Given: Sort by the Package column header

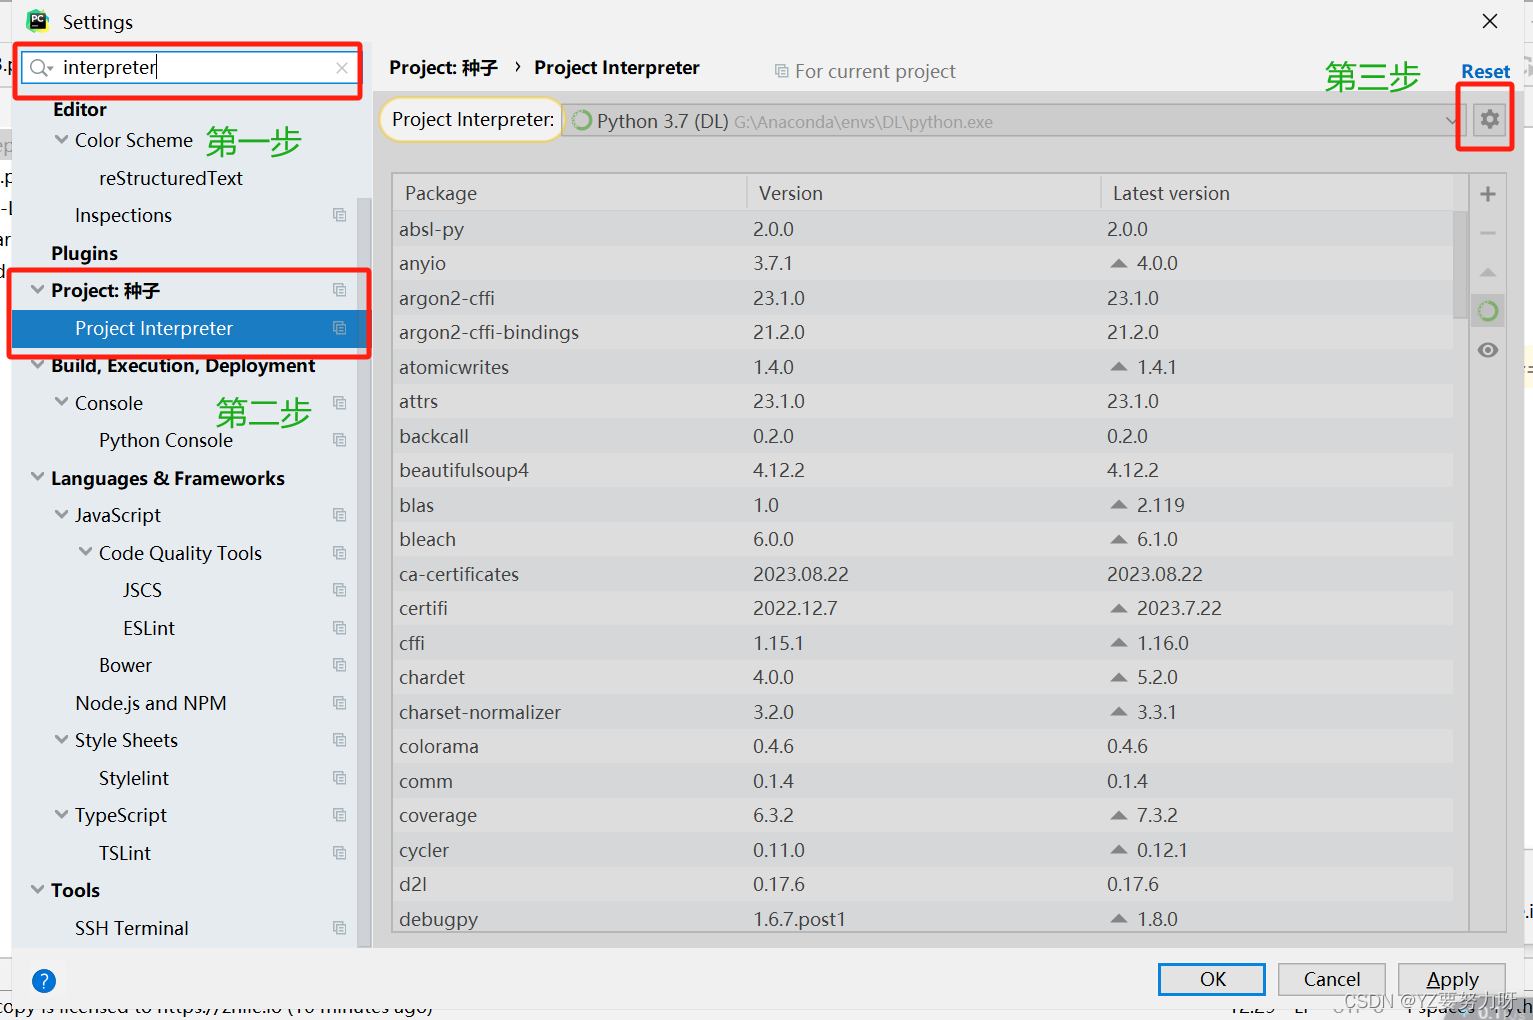Looking at the screenshot, I should 570,193.
